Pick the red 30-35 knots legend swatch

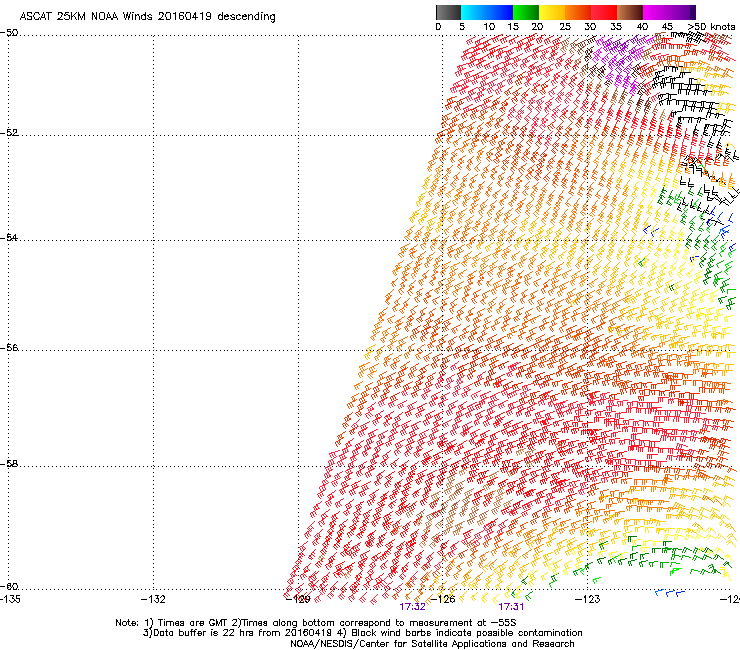604,12
